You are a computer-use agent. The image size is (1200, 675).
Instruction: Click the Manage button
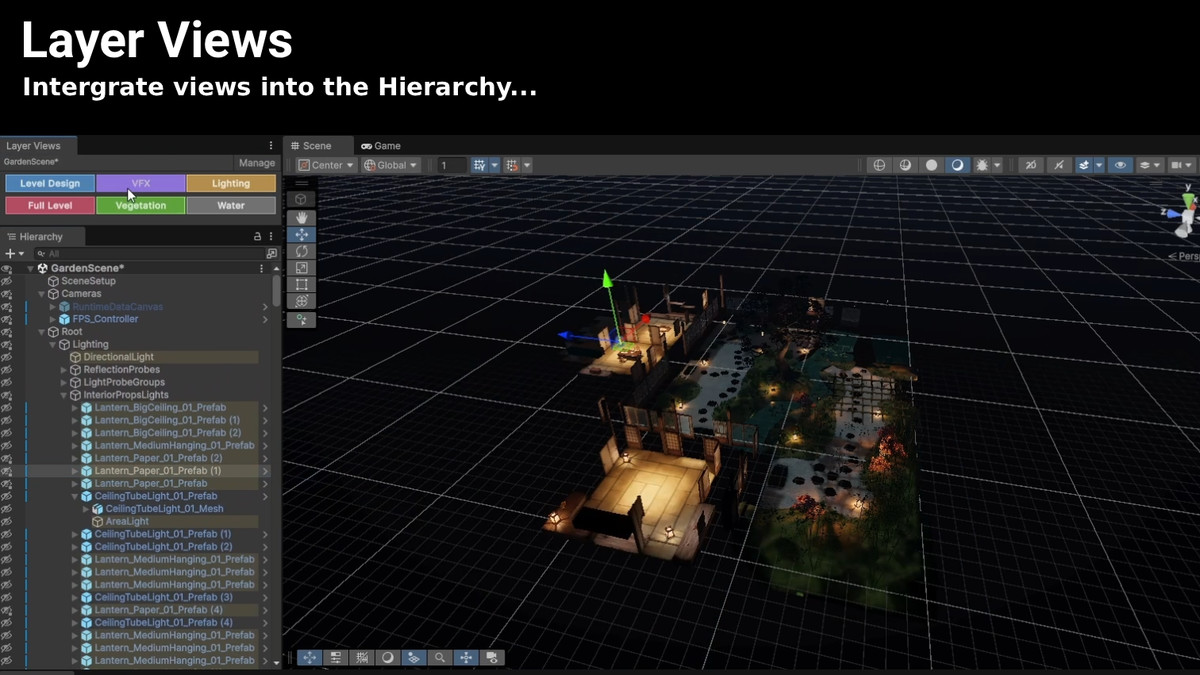coord(257,163)
